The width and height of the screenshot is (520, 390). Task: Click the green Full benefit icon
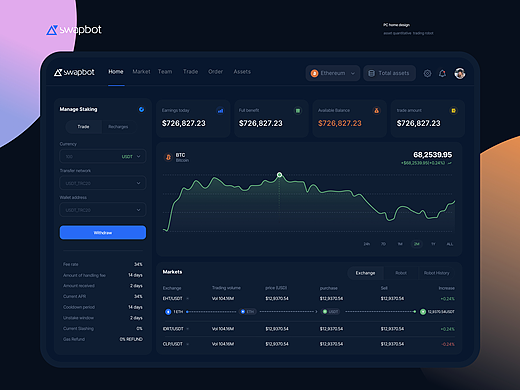(298, 111)
